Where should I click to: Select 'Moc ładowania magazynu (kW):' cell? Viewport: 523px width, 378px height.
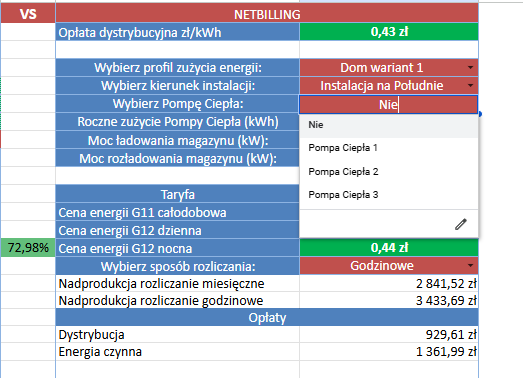177,140
